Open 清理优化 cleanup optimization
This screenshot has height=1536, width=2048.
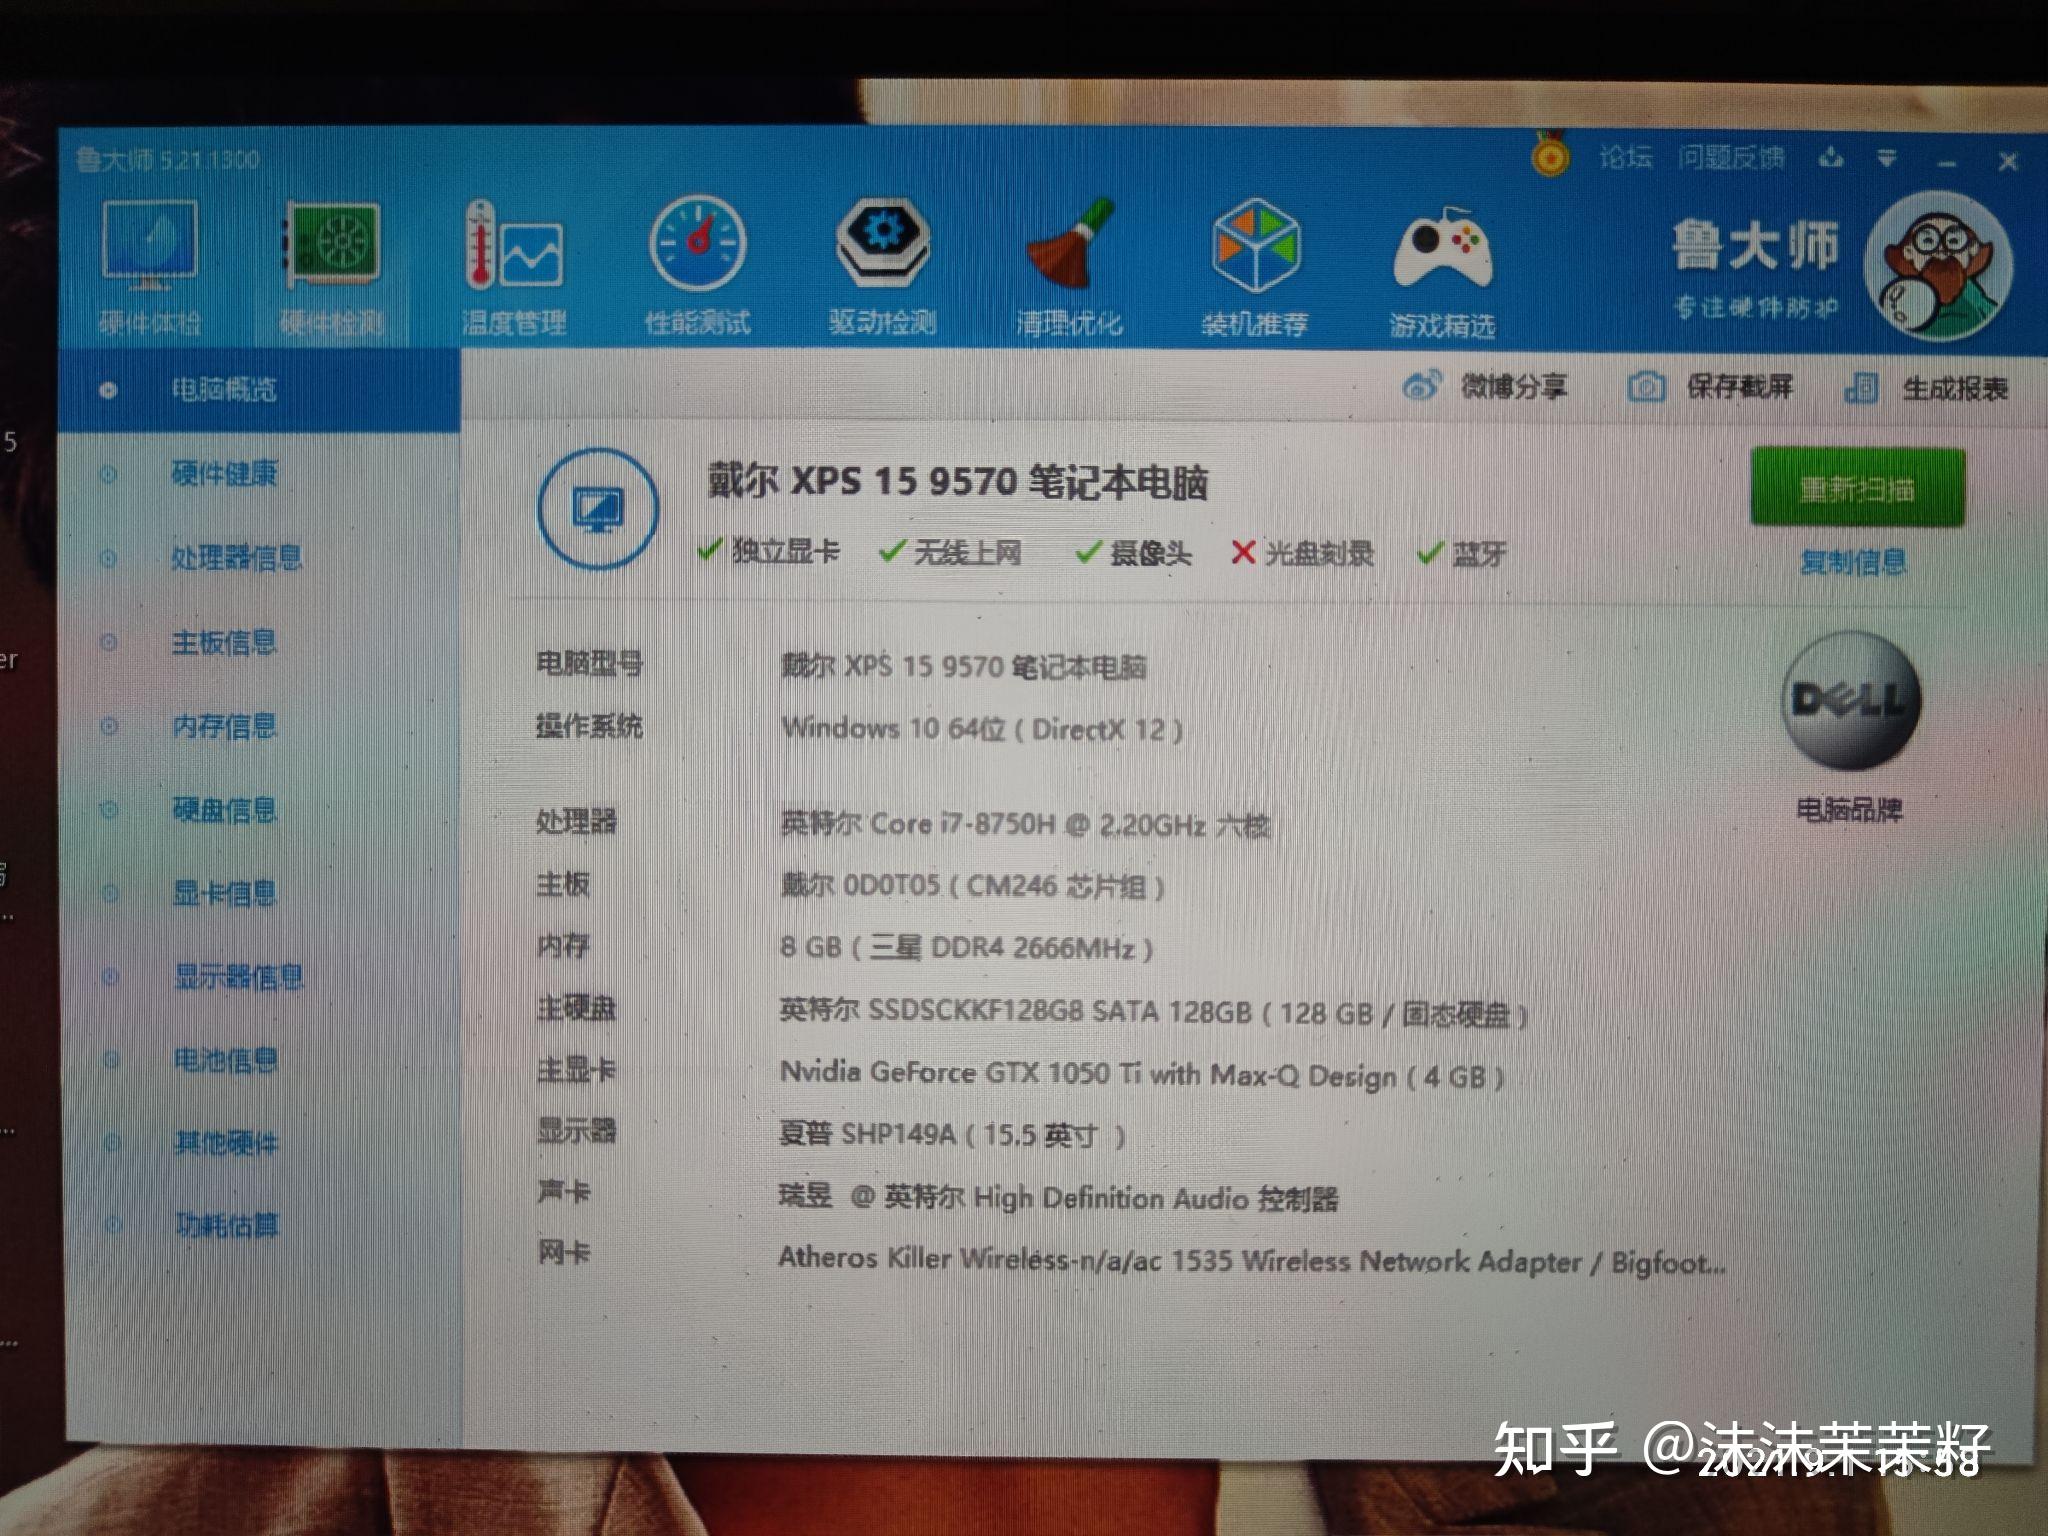(x=1069, y=265)
